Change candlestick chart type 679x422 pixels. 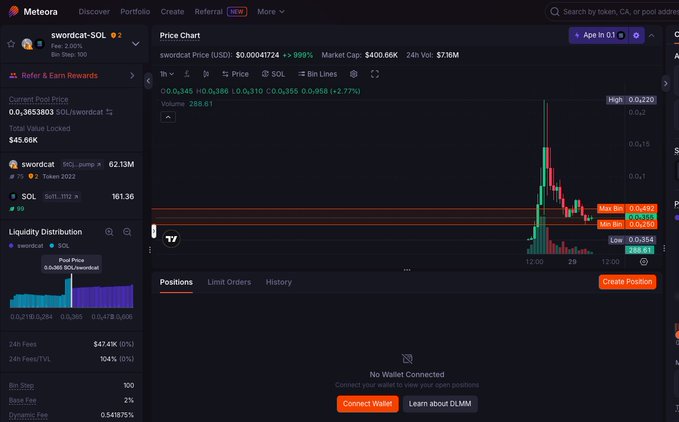click(206, 74)
